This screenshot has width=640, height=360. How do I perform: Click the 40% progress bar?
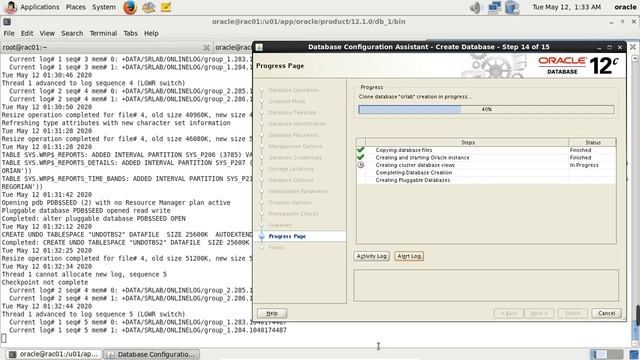[x=486, y=109]
